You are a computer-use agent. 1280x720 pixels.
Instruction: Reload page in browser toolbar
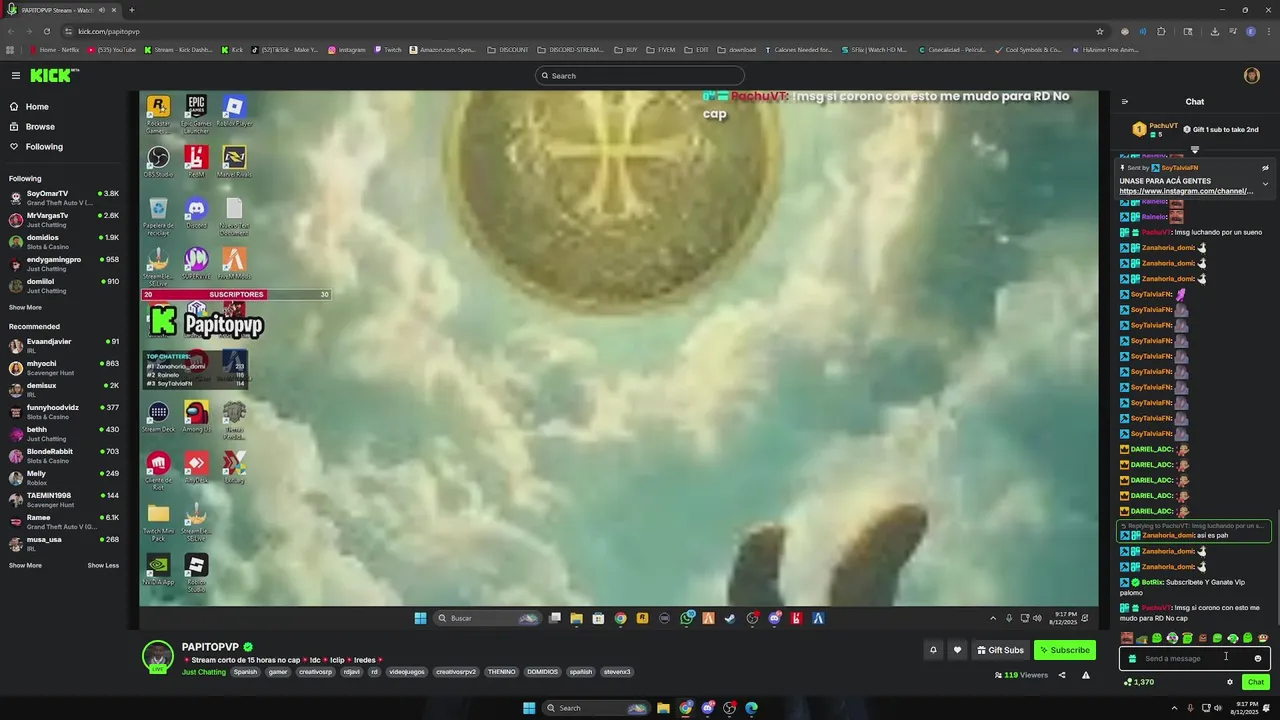(x=46, y=31)
